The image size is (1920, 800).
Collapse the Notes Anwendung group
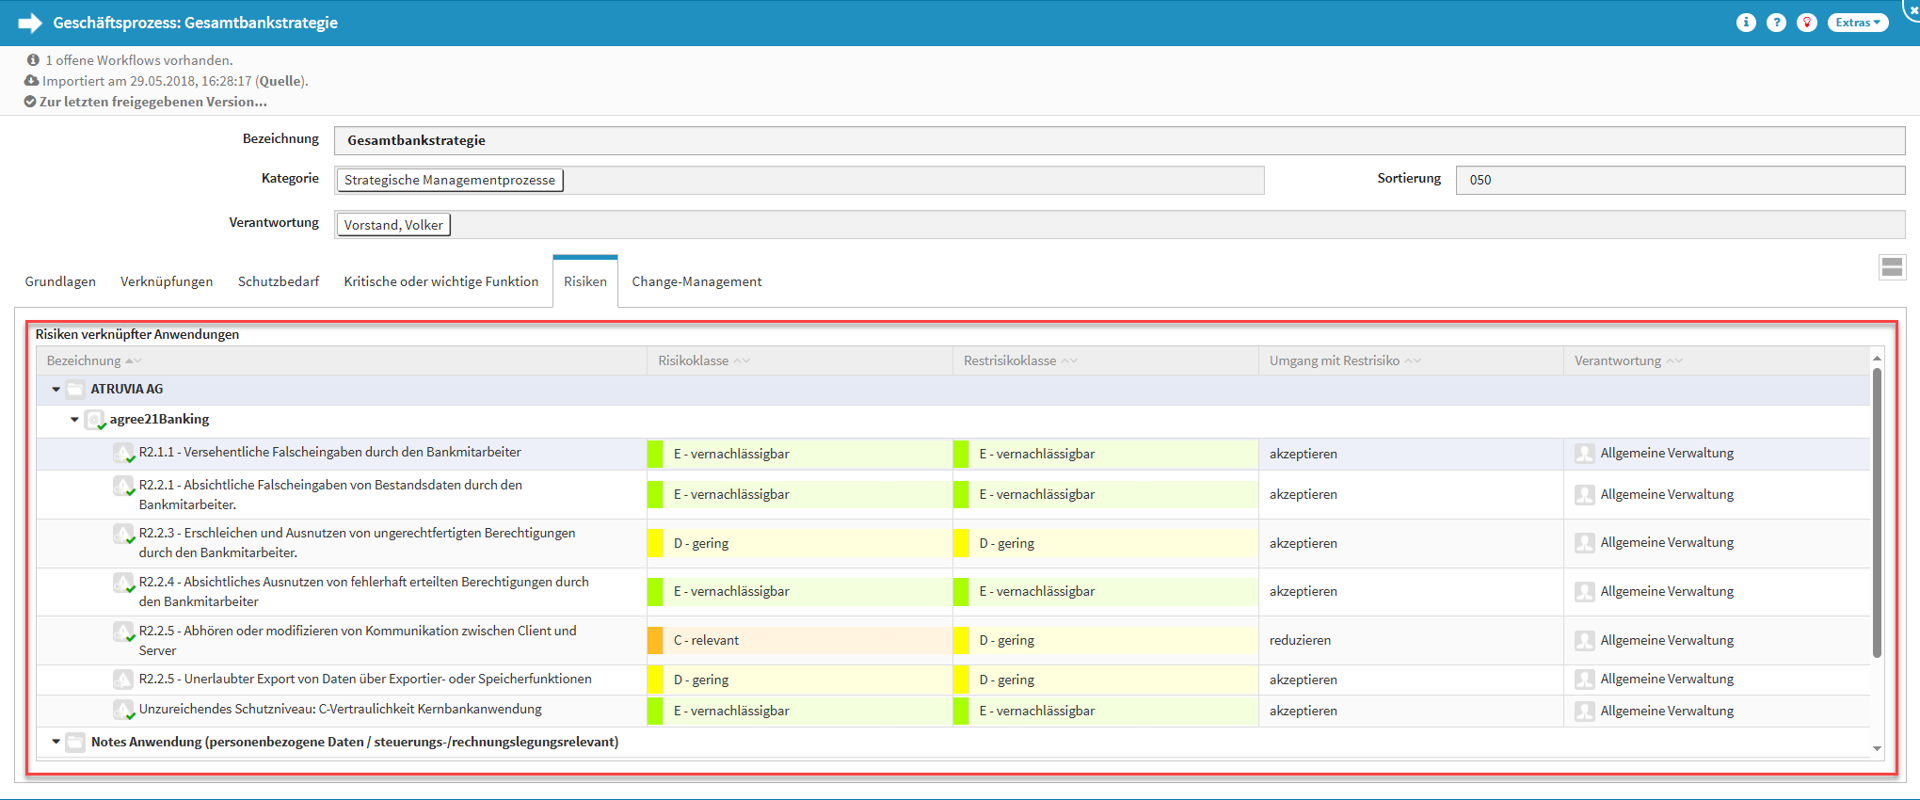pyautogui.click(x=56, y=742)
